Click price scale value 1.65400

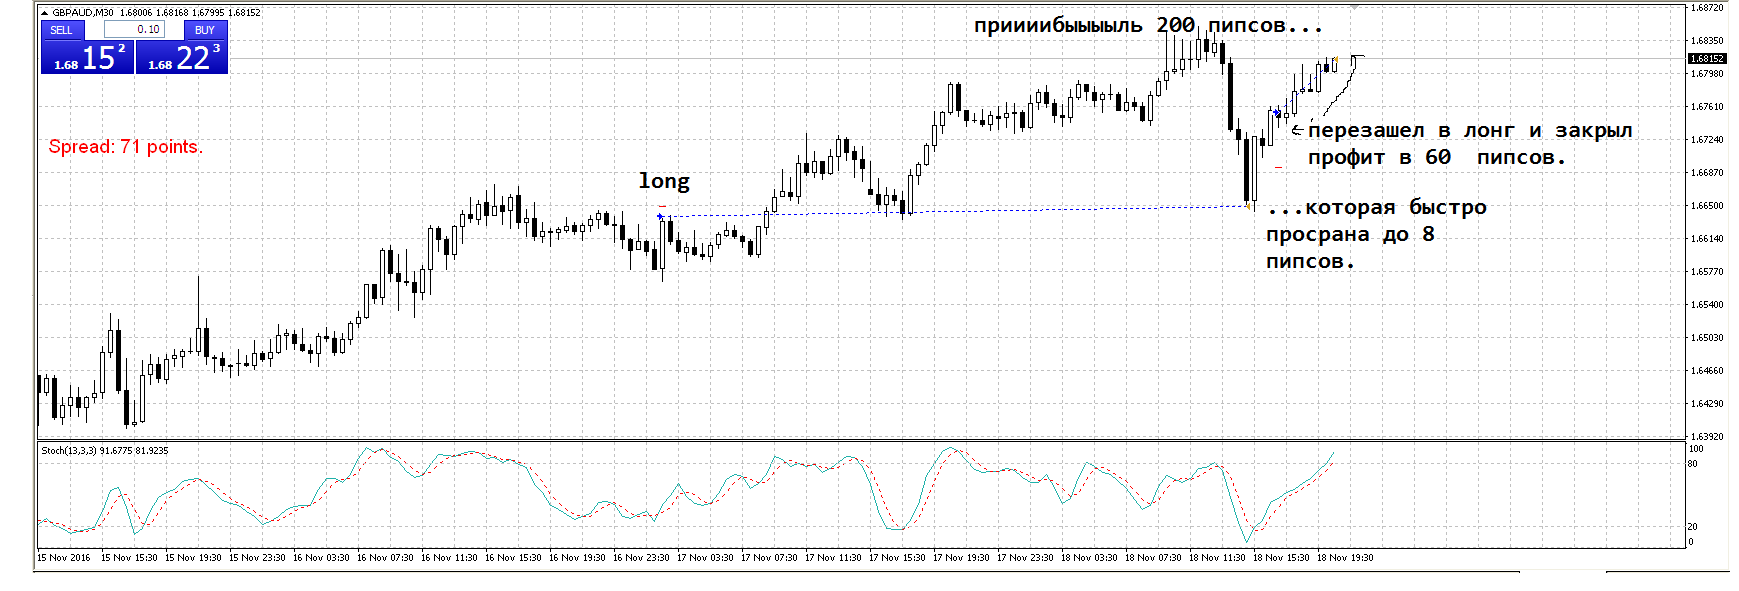coord(1707,305)
